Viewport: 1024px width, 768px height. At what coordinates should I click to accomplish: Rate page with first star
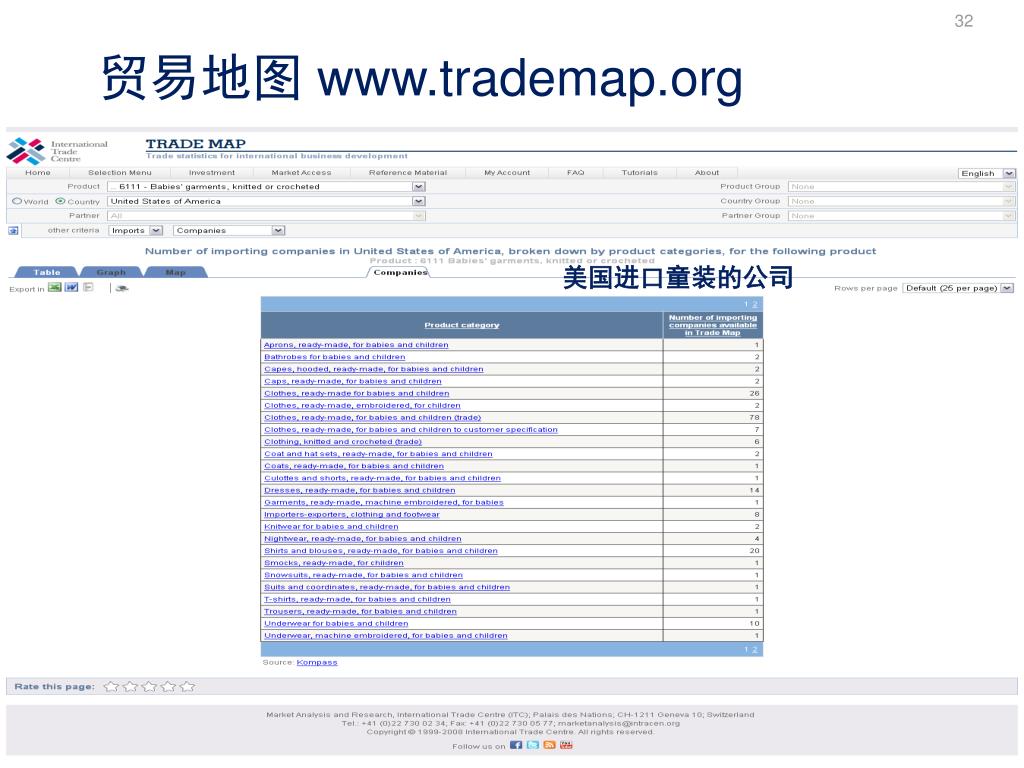pos(111,686)
